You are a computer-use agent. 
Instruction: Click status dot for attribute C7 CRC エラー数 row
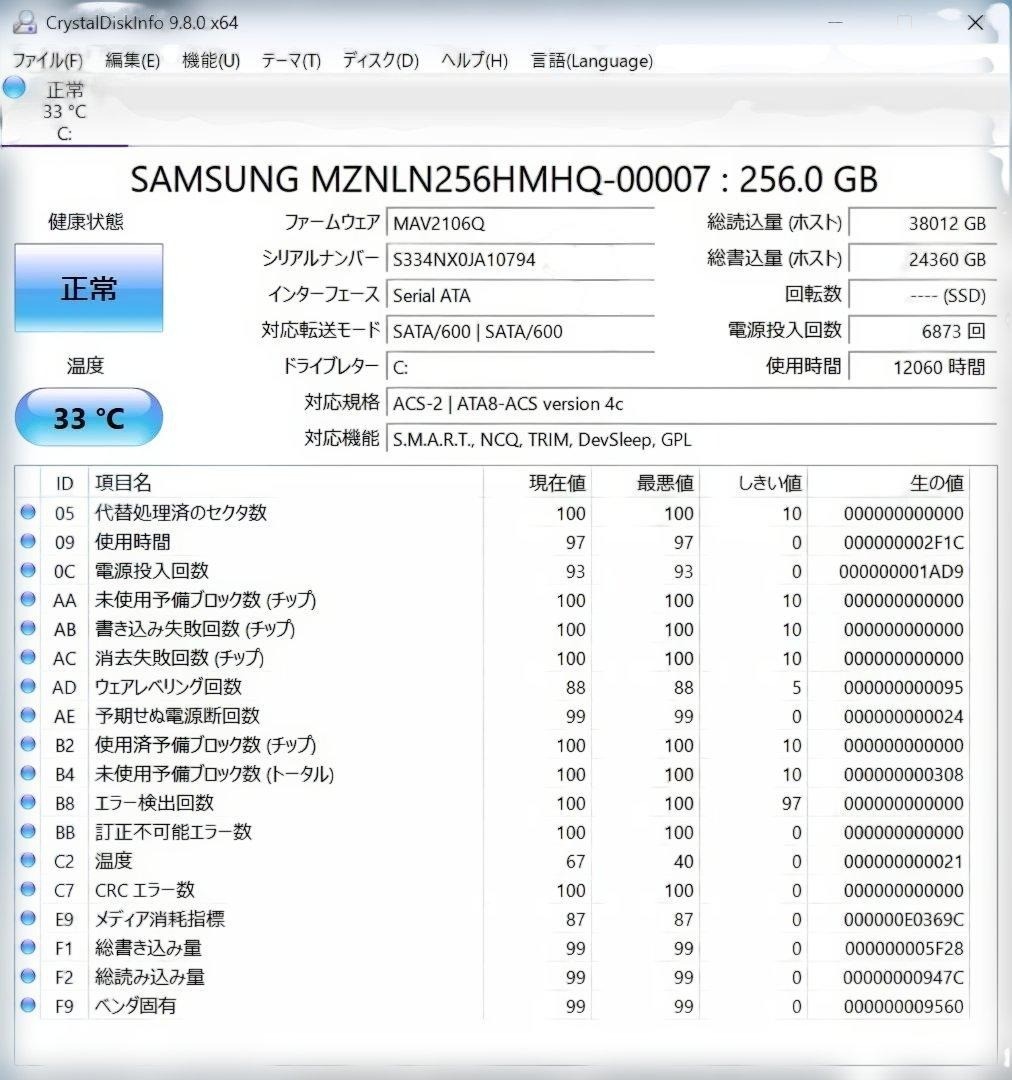pyautogui.click(x=28, y=889)
